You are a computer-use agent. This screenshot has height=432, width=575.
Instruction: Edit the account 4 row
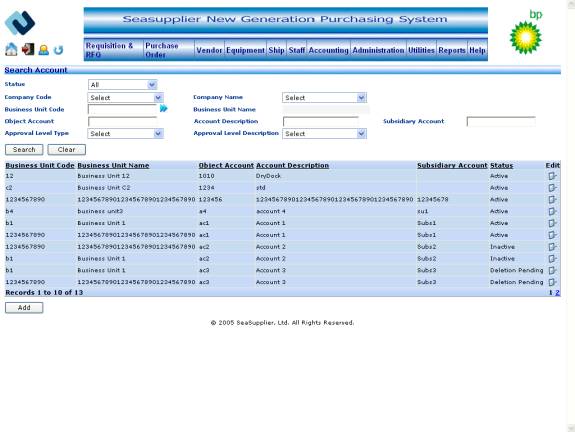pos(552,212)
